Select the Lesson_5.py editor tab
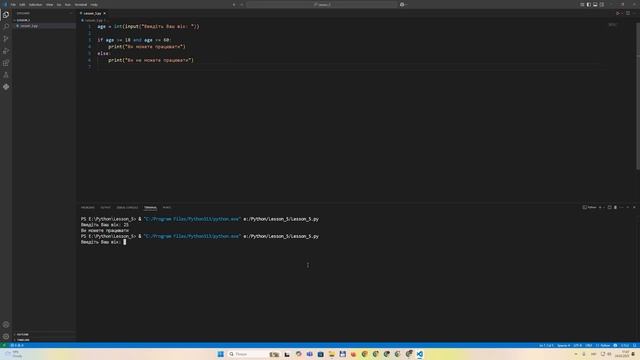The width and height of the screenshot is (640, 360). coord(92,13)
